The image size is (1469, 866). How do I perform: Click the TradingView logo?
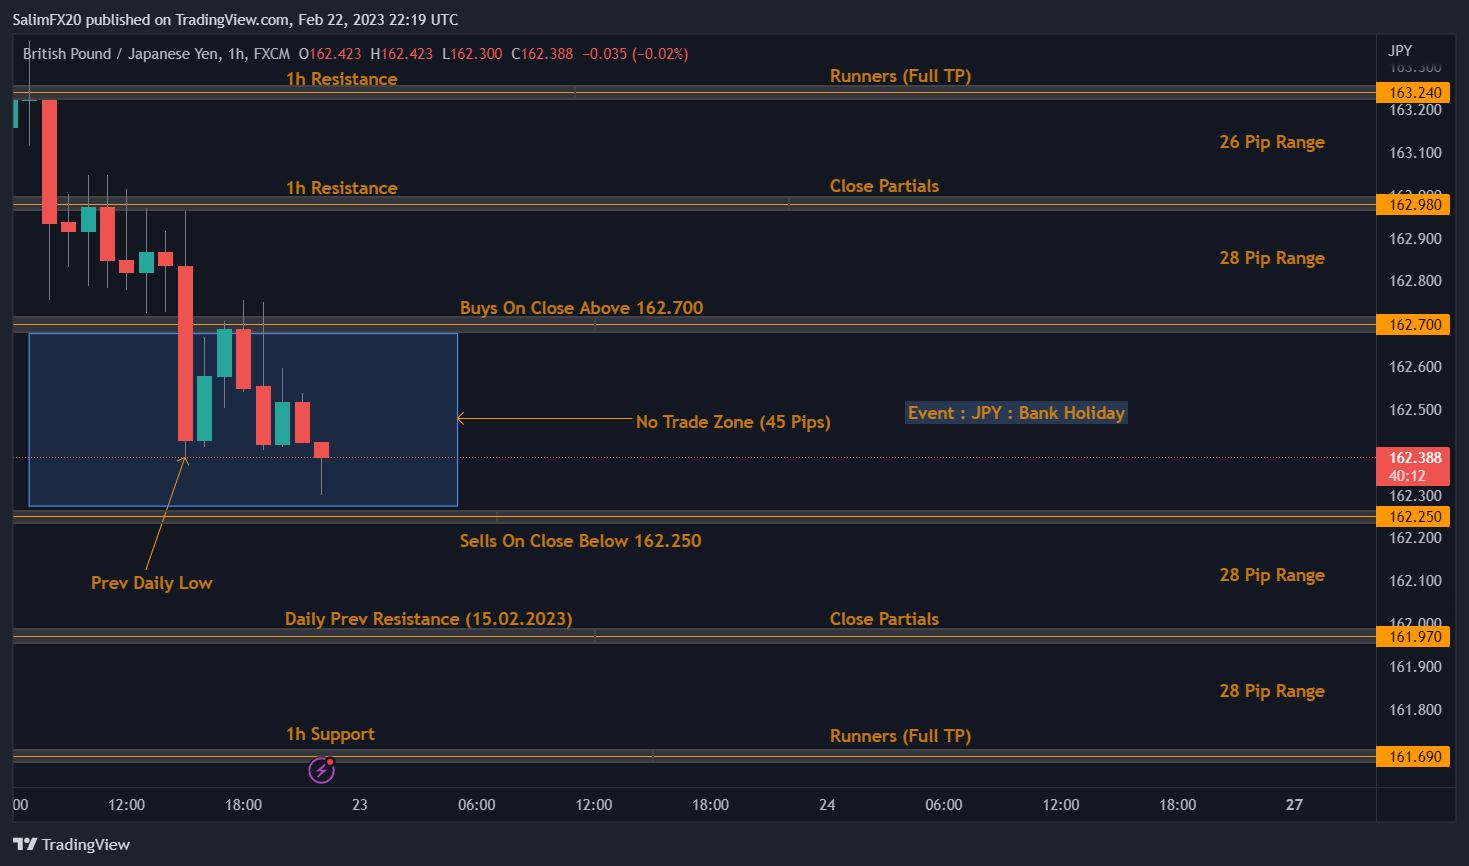click(x=72, y=845)
